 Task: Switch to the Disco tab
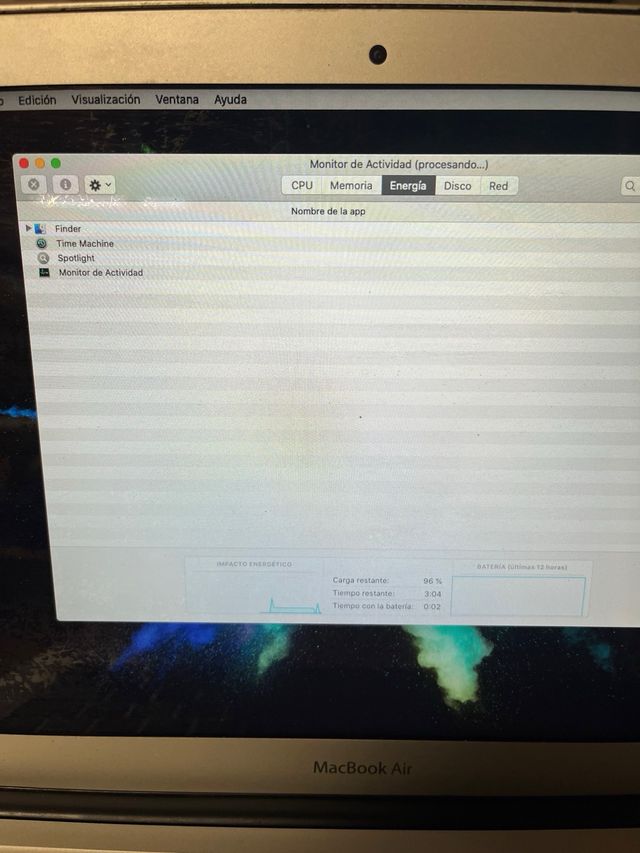(x=457, y=186)
